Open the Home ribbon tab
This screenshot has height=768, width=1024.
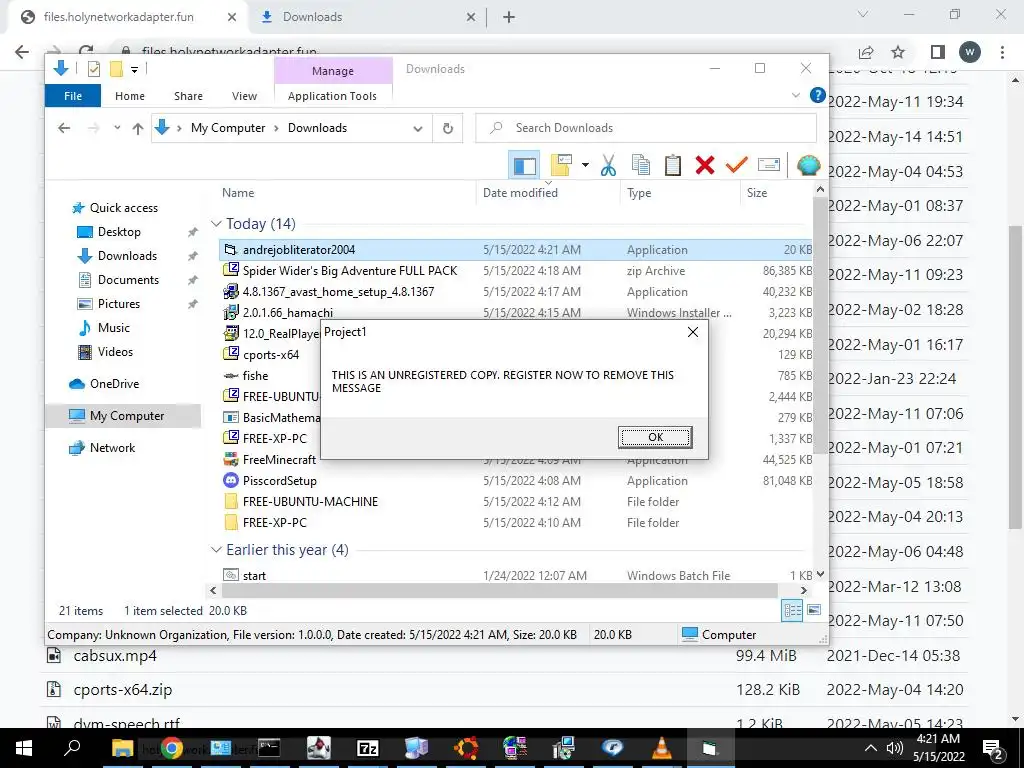tap(130, 96)
